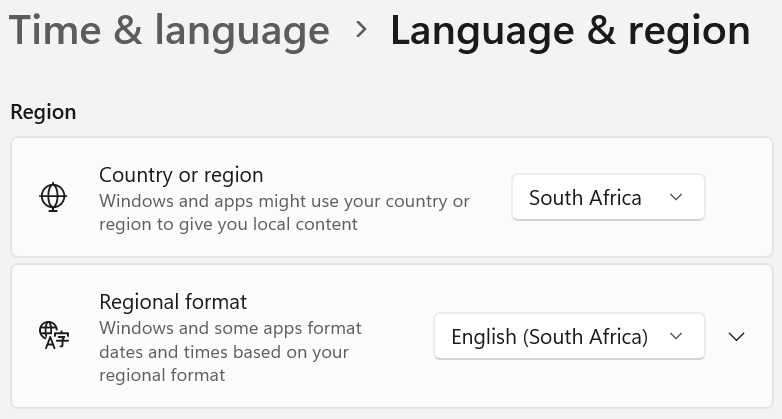This screenshot has width=782, height=419.
Task: Select the Regional format label
Action: click(173, 302)
